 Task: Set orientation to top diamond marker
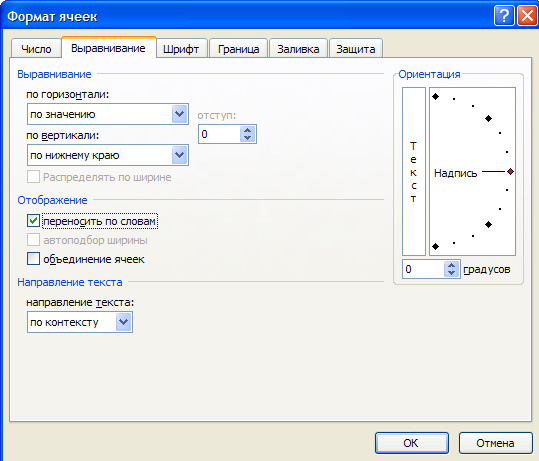click(436, 97)
